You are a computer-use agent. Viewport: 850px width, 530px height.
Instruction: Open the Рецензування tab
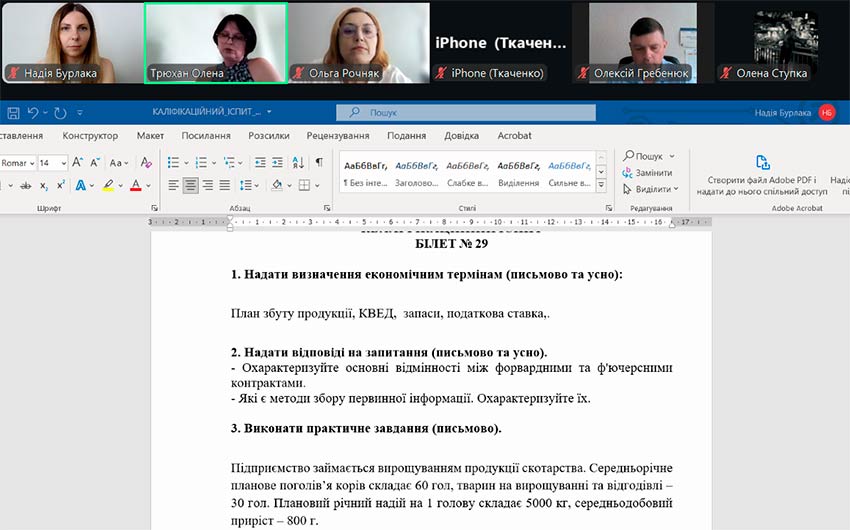338,135
